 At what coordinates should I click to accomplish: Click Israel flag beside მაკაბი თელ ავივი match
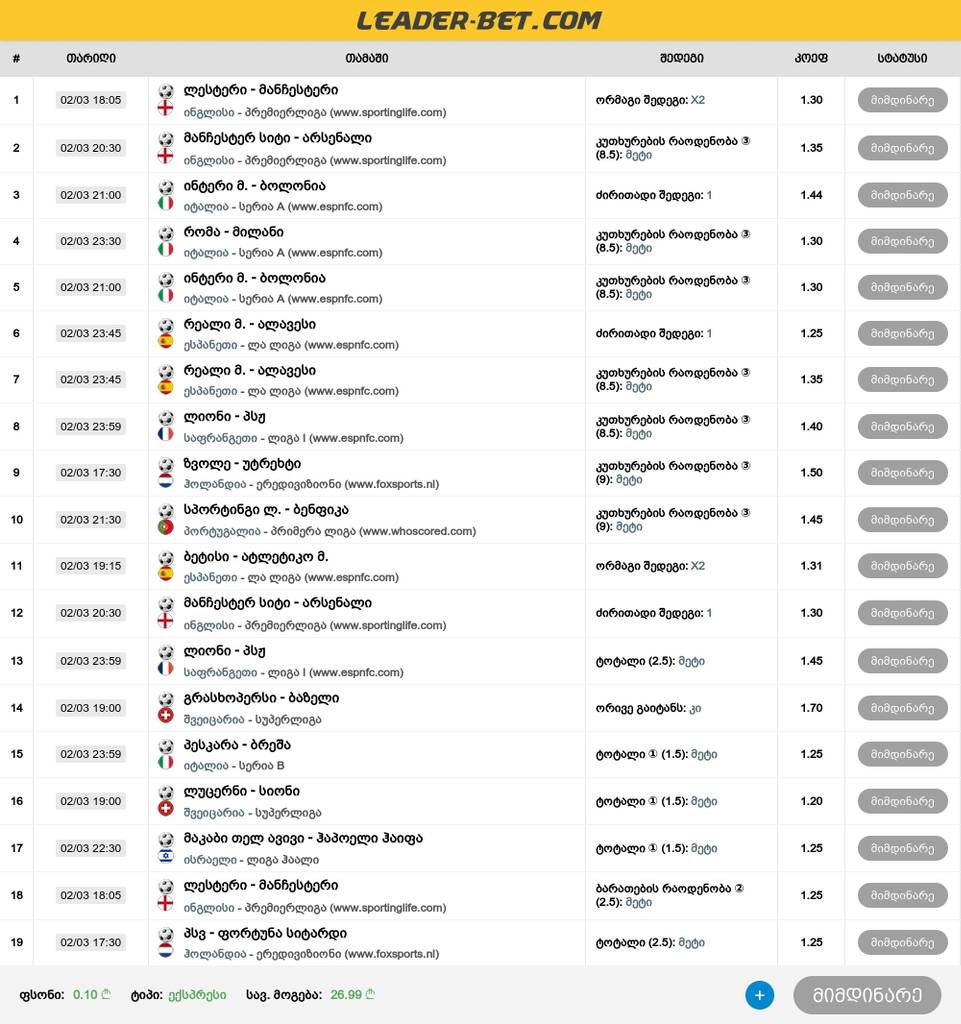[x=166, y=856]
